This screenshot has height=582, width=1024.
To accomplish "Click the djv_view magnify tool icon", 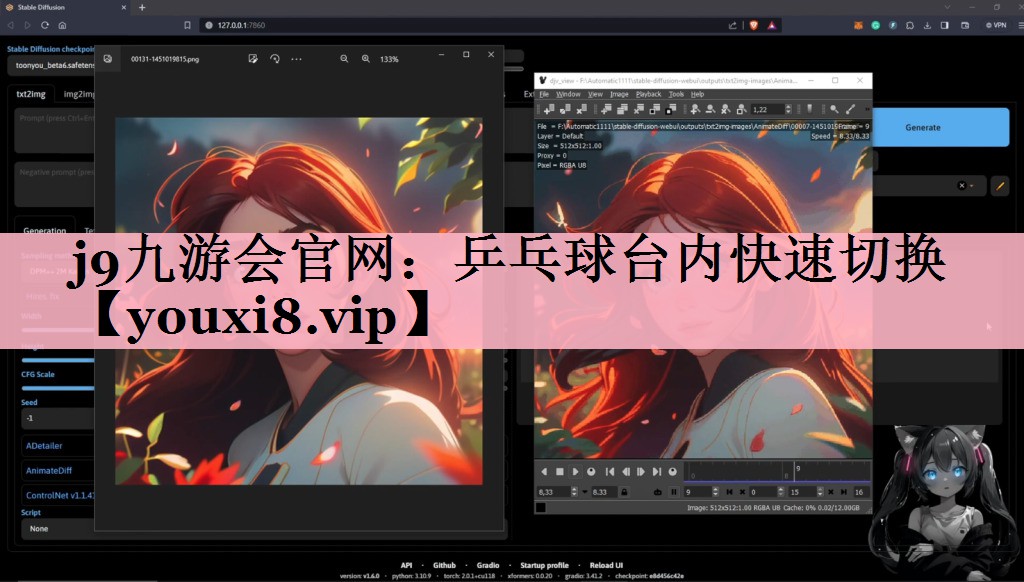I will pyautogui.click(x=834, y=109).
